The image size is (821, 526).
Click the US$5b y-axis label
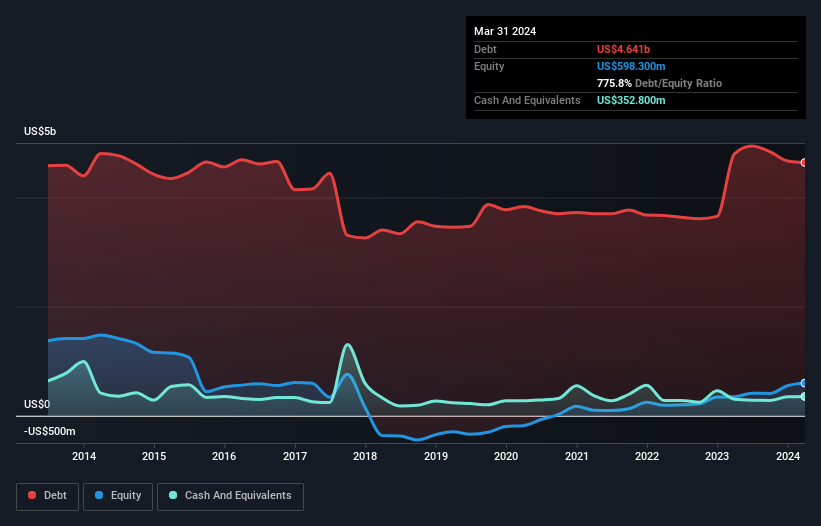point(40,131)
